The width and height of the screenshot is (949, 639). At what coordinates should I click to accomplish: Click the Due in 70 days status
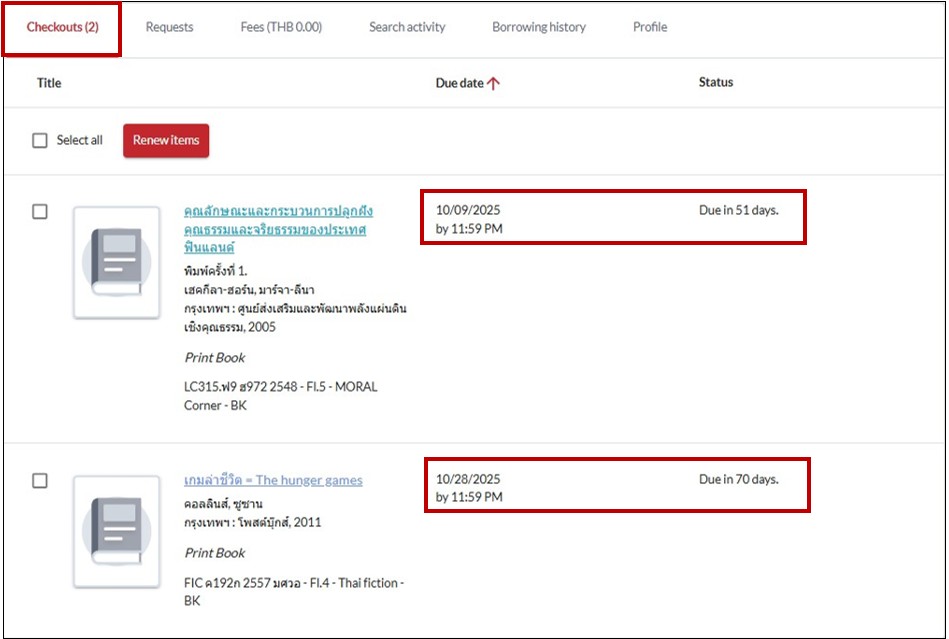pos(738,480)
